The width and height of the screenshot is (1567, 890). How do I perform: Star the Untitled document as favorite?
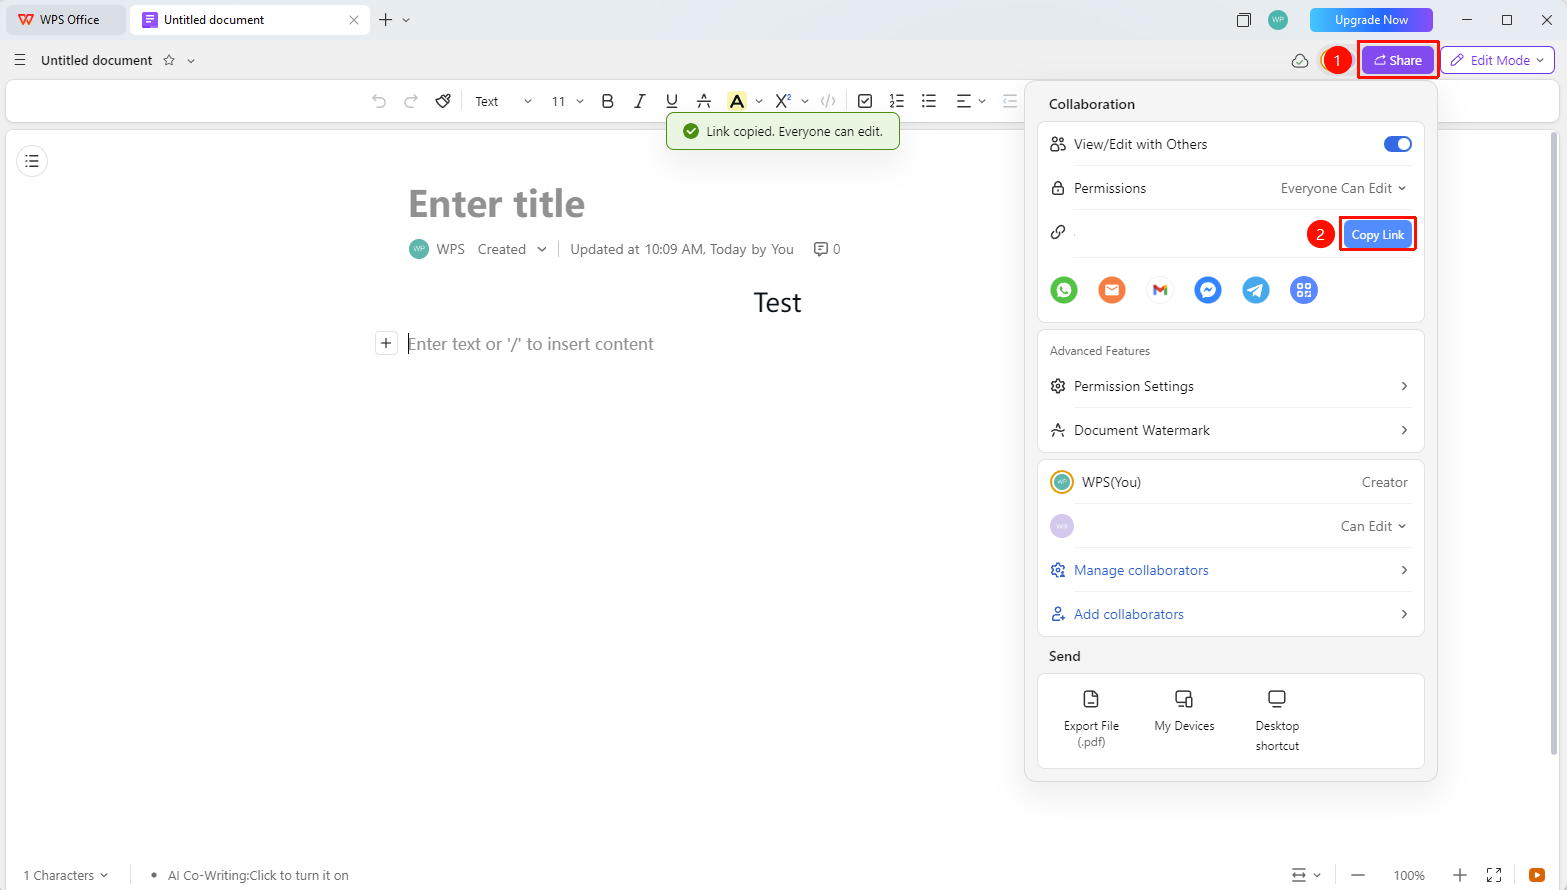(169, 60)
